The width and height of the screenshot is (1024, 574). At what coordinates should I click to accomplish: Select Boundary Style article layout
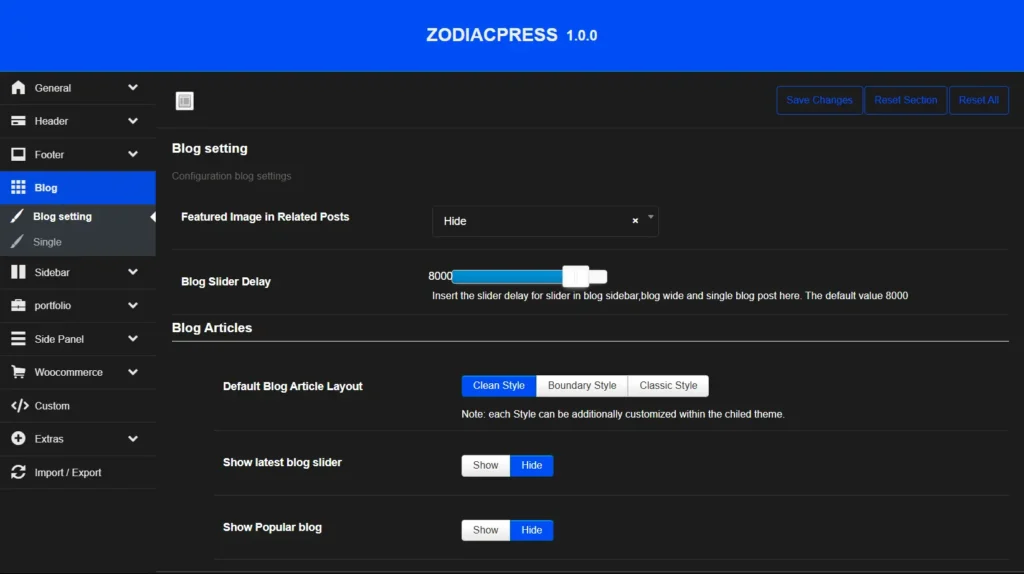(x=582, y=386)
